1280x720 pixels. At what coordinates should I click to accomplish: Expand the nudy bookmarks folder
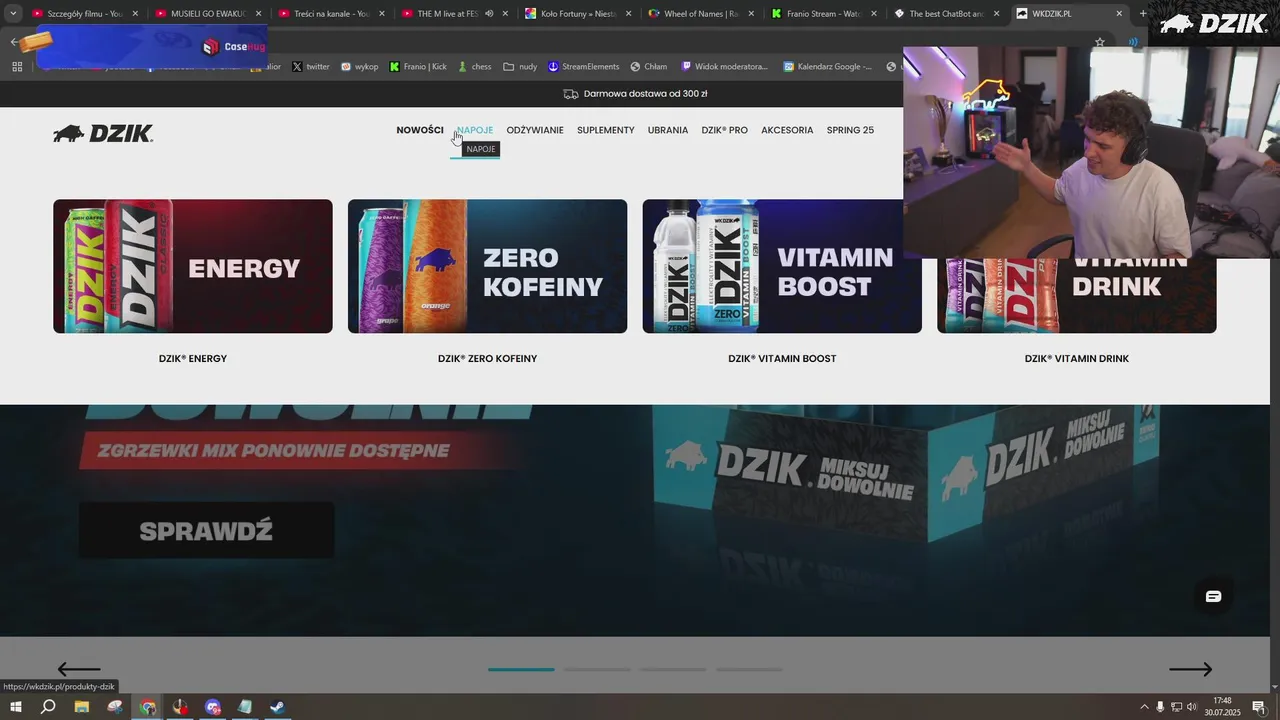coord(520,66)
